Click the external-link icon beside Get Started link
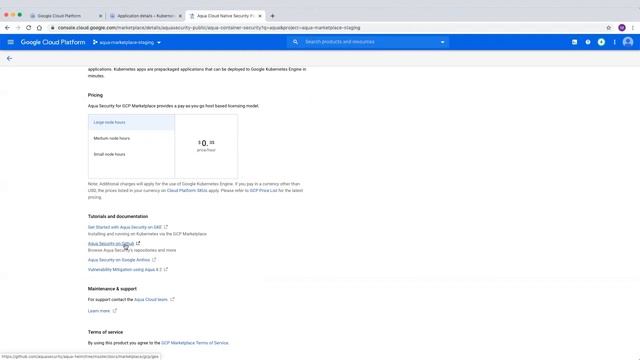 [x=166, y=227]
